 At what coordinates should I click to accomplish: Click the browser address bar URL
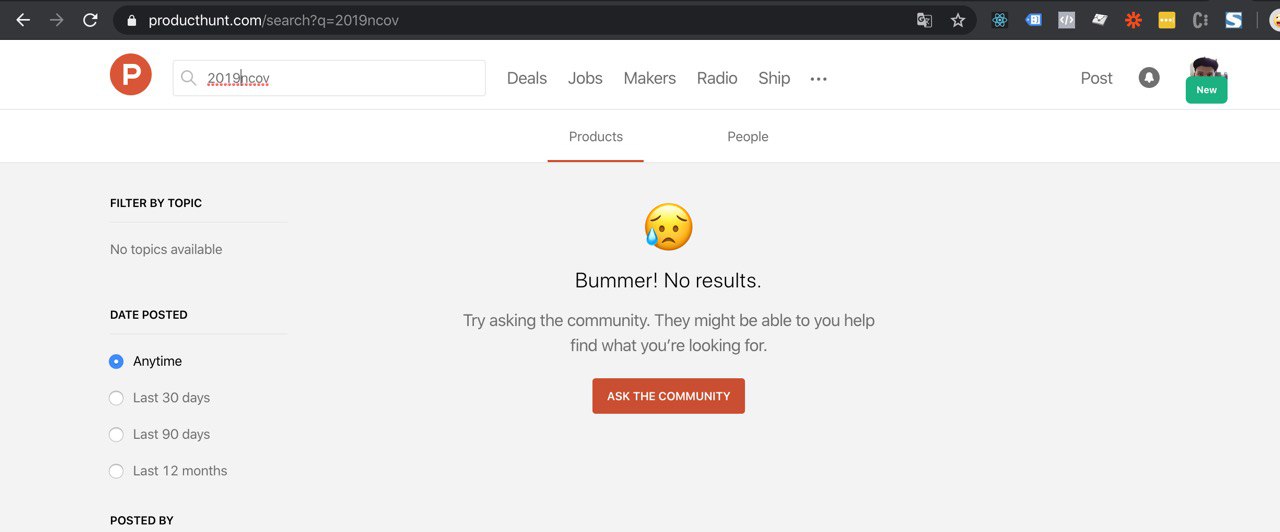[x=274, y=20]
